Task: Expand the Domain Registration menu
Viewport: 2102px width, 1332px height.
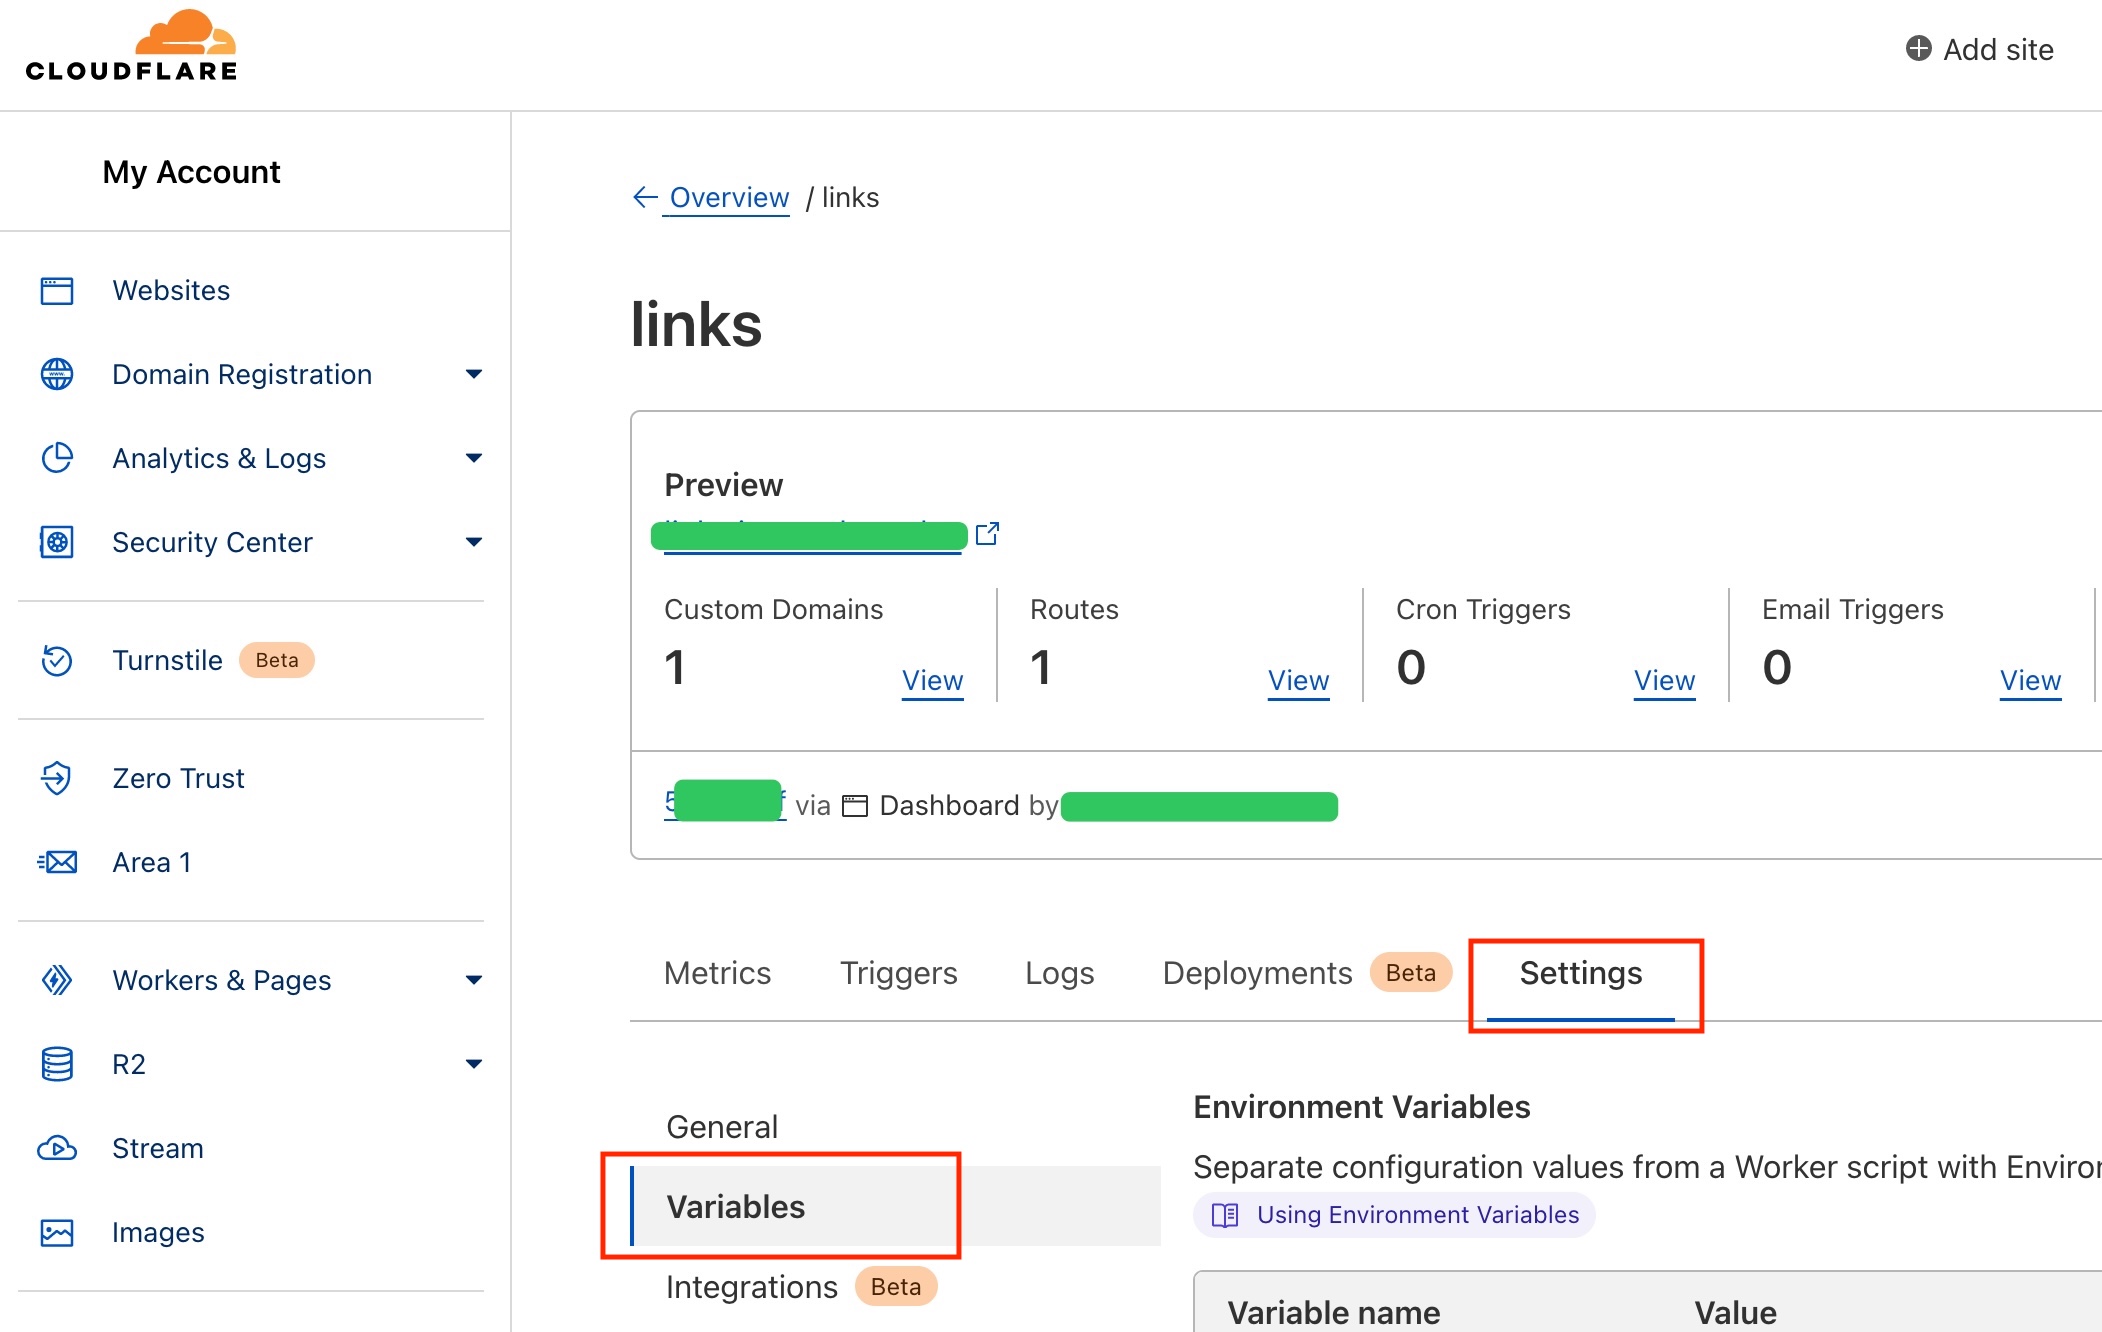Action: (x=474, y=374)
